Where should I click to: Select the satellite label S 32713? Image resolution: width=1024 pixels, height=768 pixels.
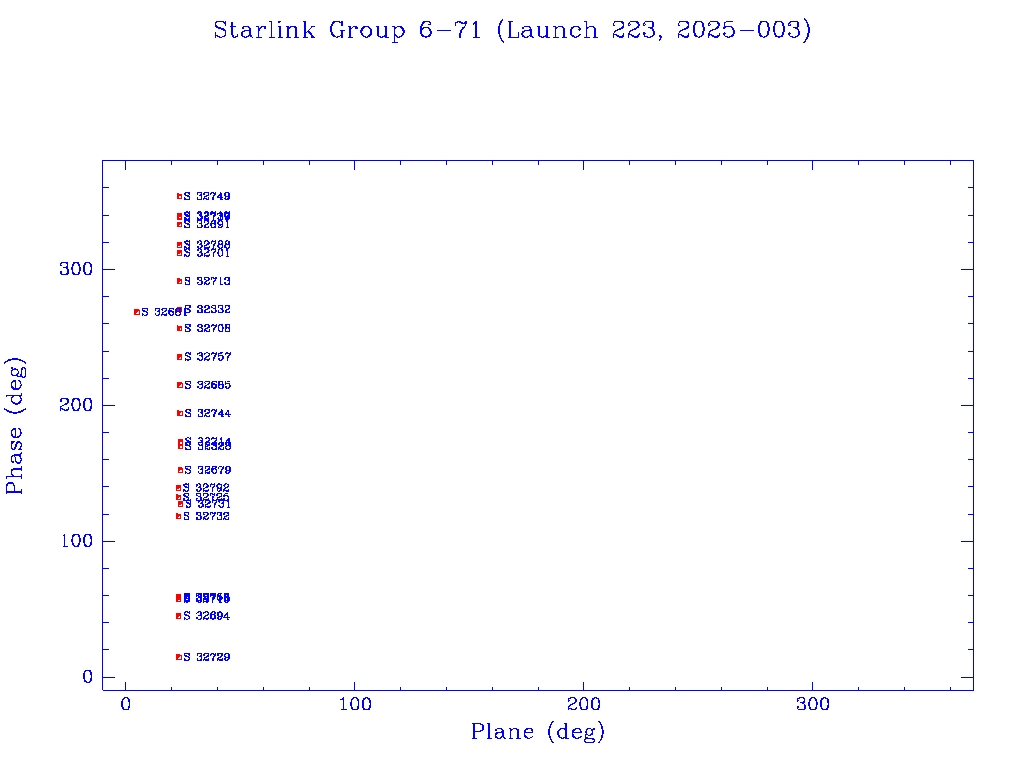tap(207, 281)
